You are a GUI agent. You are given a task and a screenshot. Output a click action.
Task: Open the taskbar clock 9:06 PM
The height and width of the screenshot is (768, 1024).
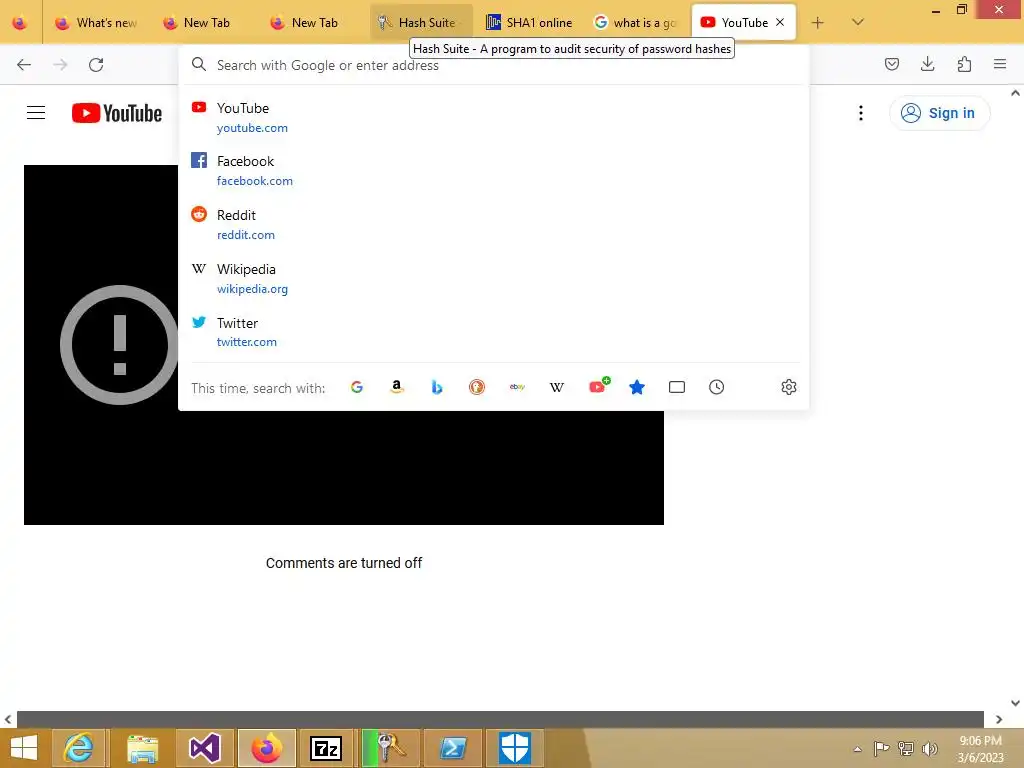[980, 749]
